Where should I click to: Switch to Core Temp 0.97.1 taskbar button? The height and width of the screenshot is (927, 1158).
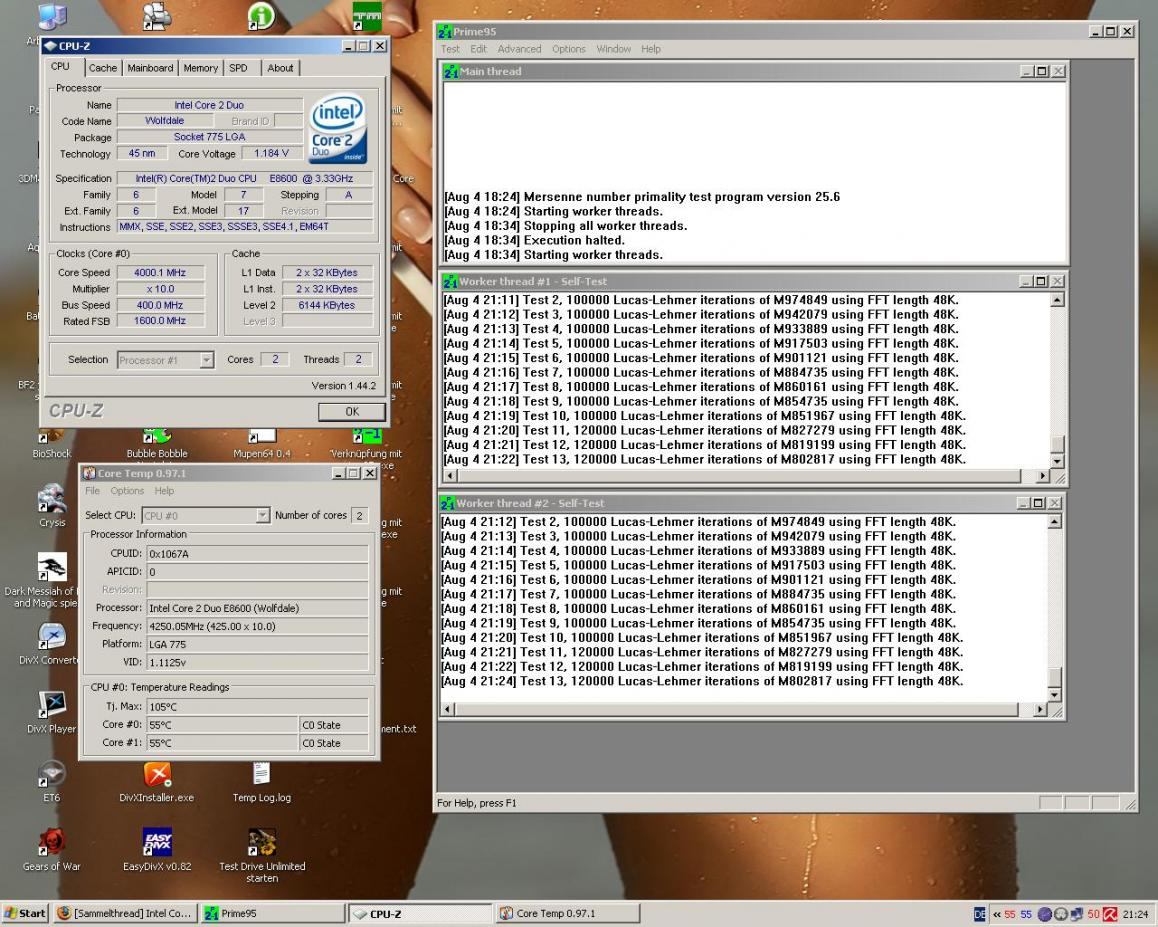point(567,914)
